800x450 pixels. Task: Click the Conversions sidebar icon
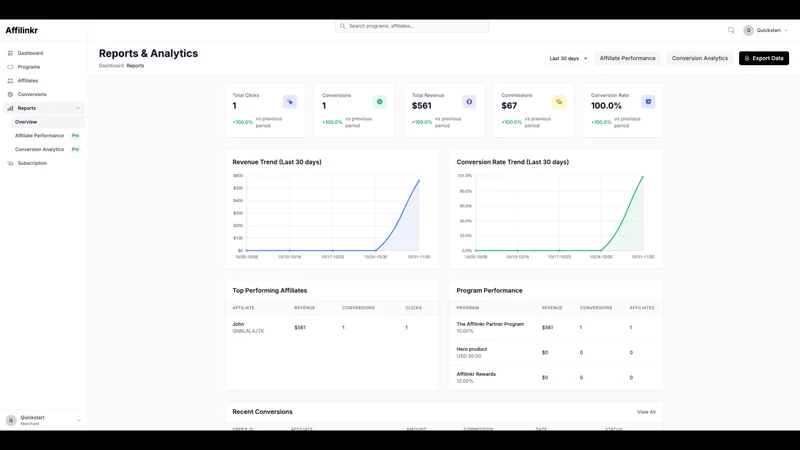pos(10,94)
